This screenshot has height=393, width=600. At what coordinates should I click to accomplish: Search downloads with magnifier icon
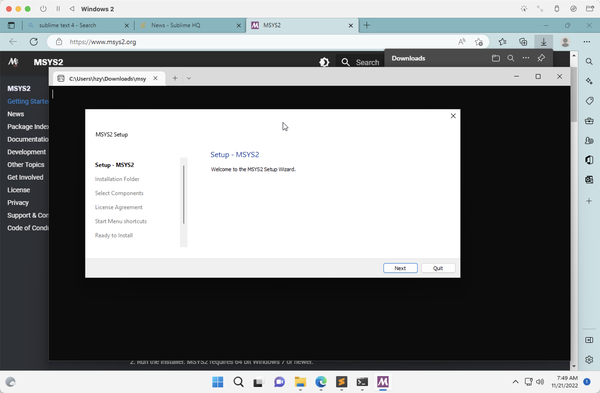(x=510, y=58)
